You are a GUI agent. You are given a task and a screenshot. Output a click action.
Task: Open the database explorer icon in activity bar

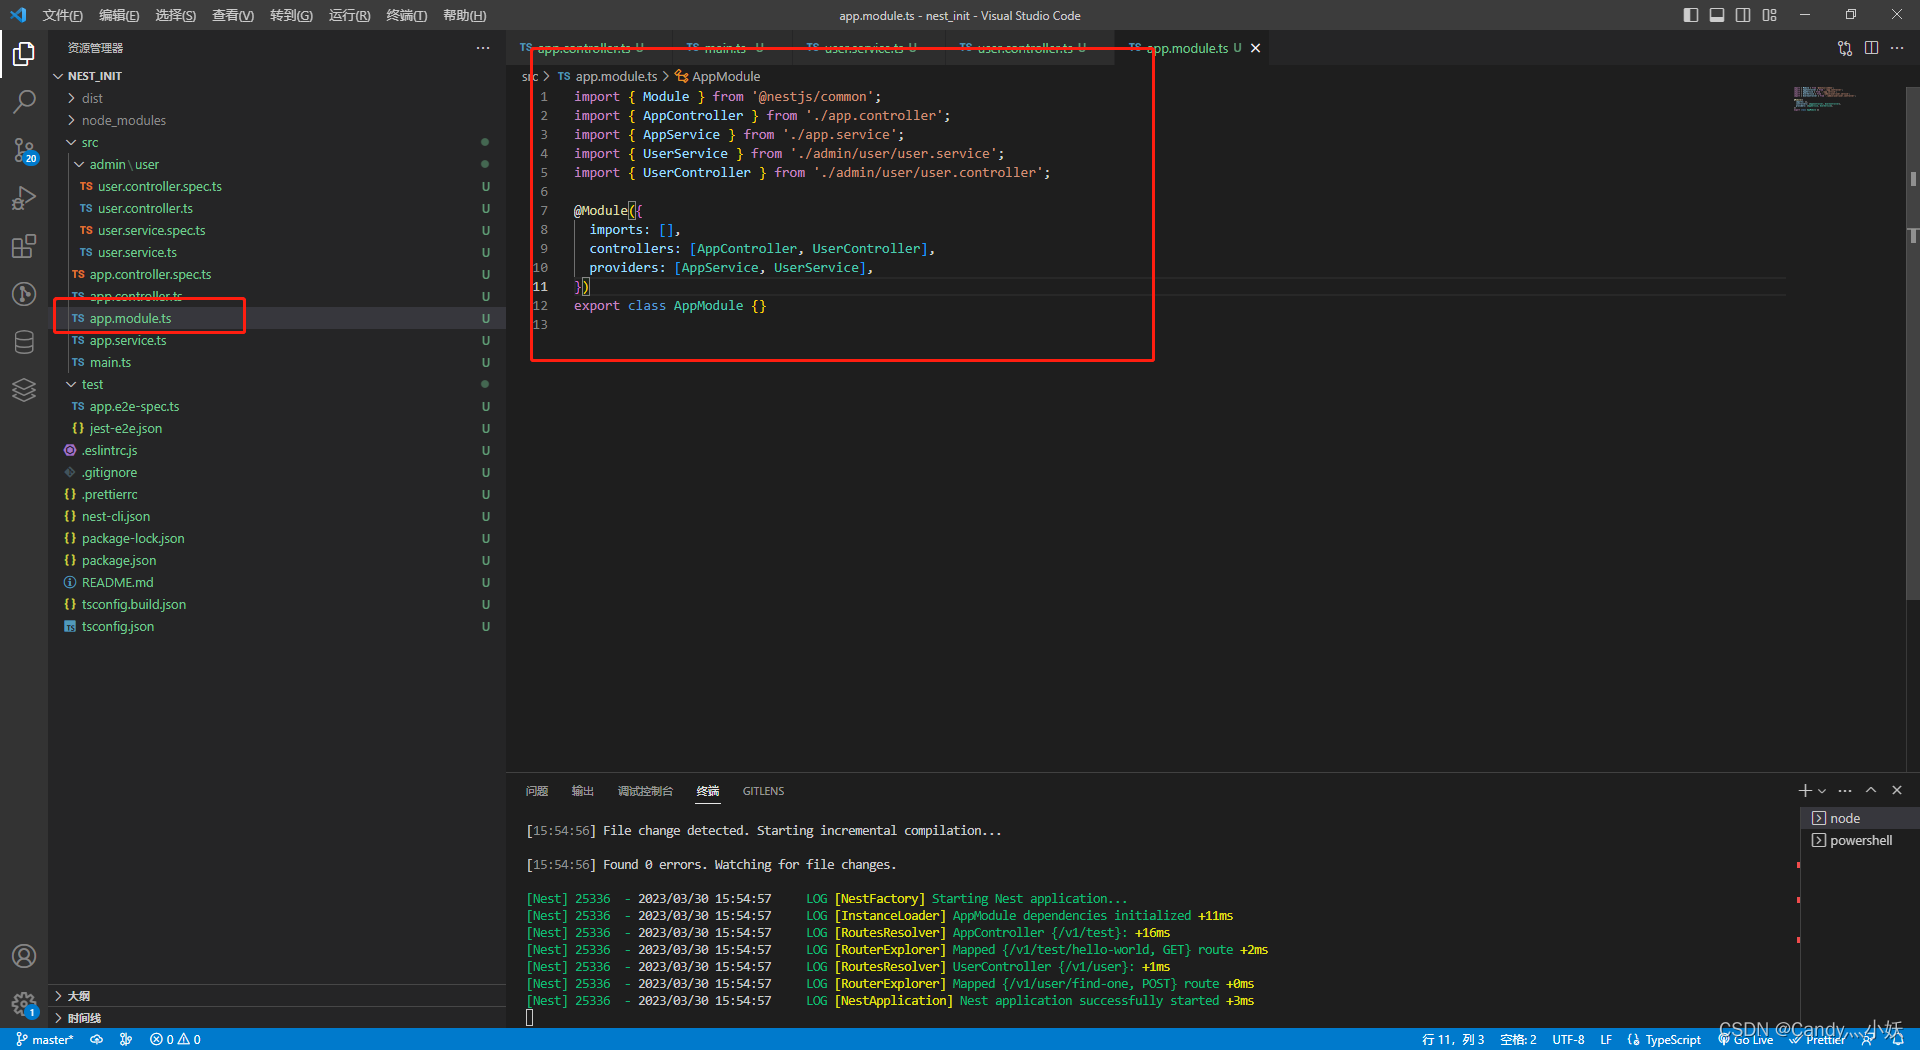pos(24,342)
